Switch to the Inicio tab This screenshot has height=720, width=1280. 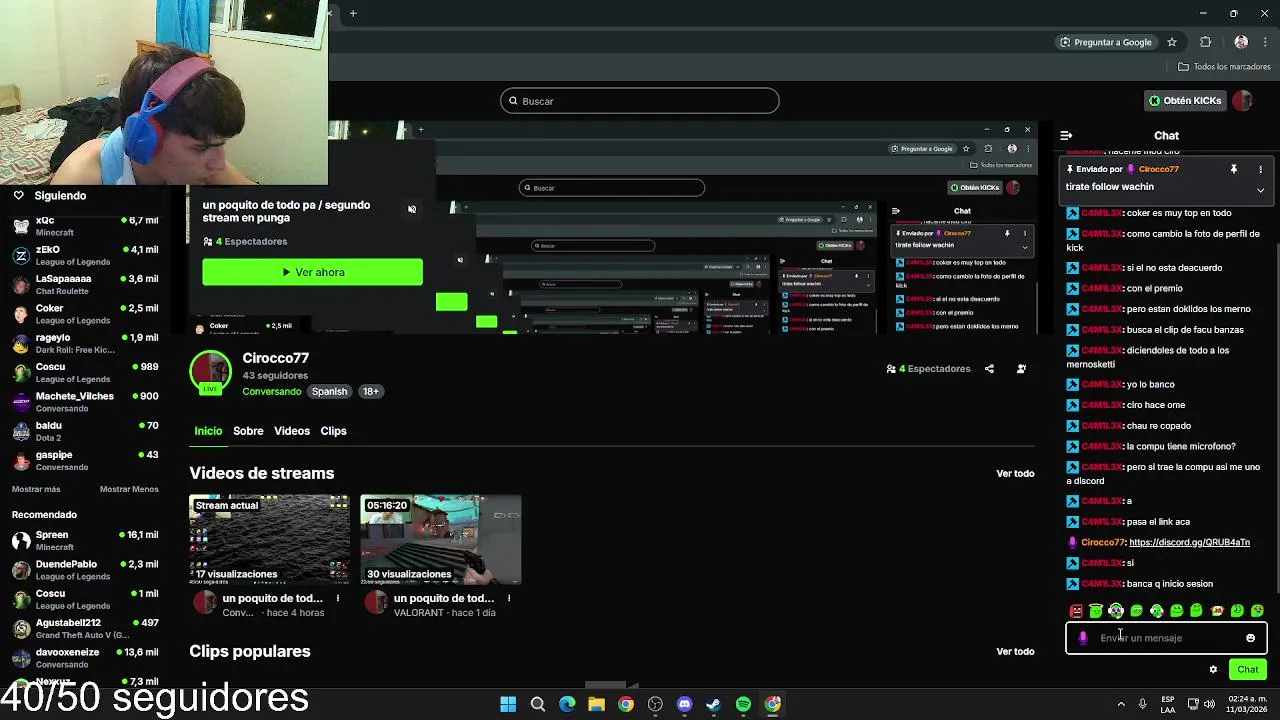208,431
